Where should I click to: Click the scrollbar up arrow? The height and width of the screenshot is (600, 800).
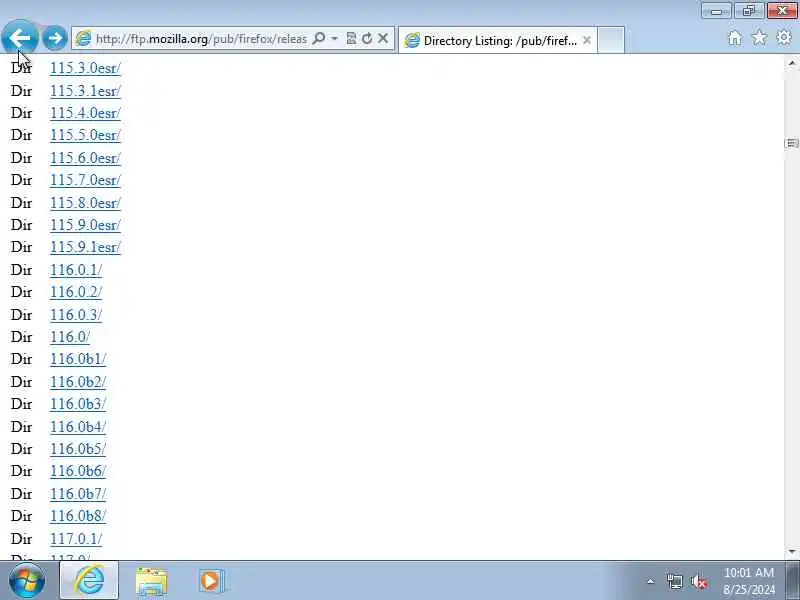click(x=792, y=63)
